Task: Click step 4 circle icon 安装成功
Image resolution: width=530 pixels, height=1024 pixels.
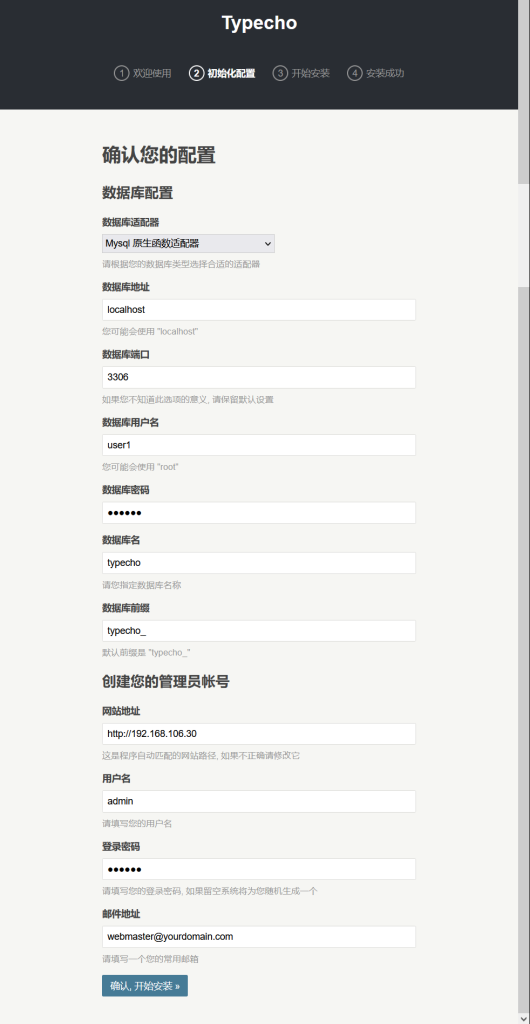Action: [x=354, y=73]
